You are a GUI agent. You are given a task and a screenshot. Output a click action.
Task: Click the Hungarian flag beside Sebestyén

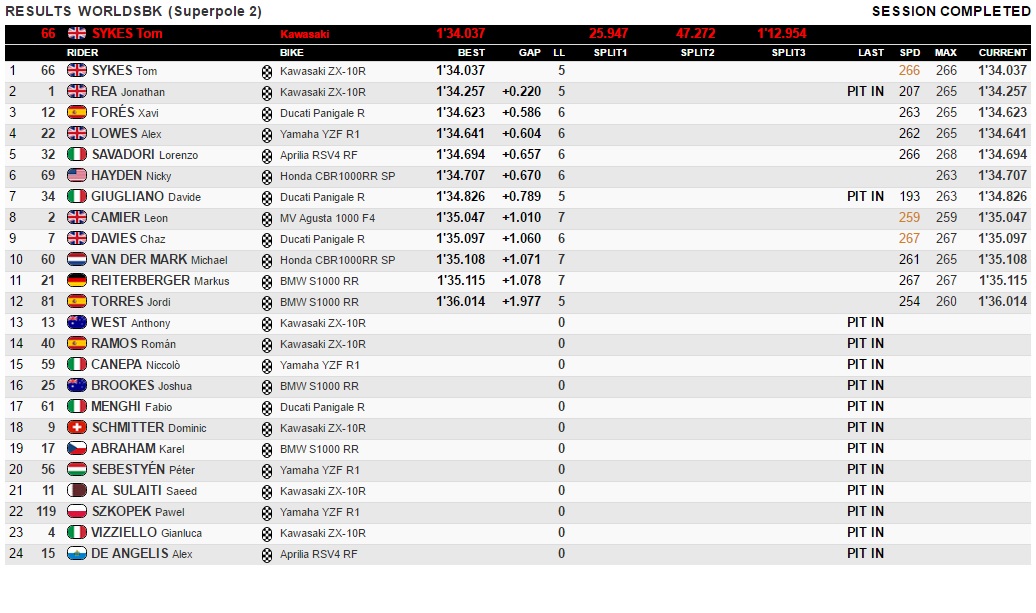(x=77, y=470)
